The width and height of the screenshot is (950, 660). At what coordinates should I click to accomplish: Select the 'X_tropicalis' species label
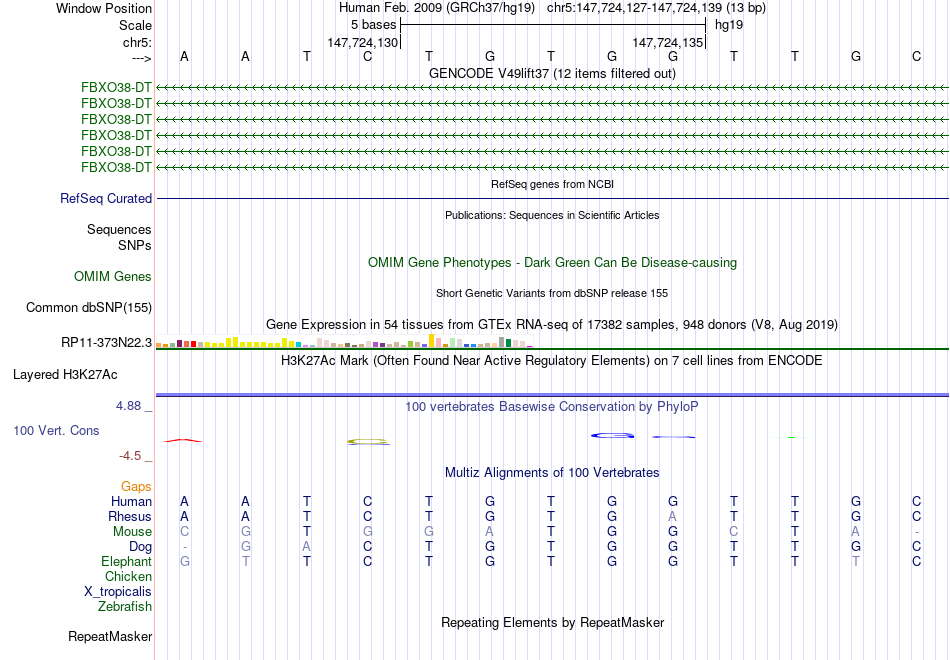click(x=118, y=592)
